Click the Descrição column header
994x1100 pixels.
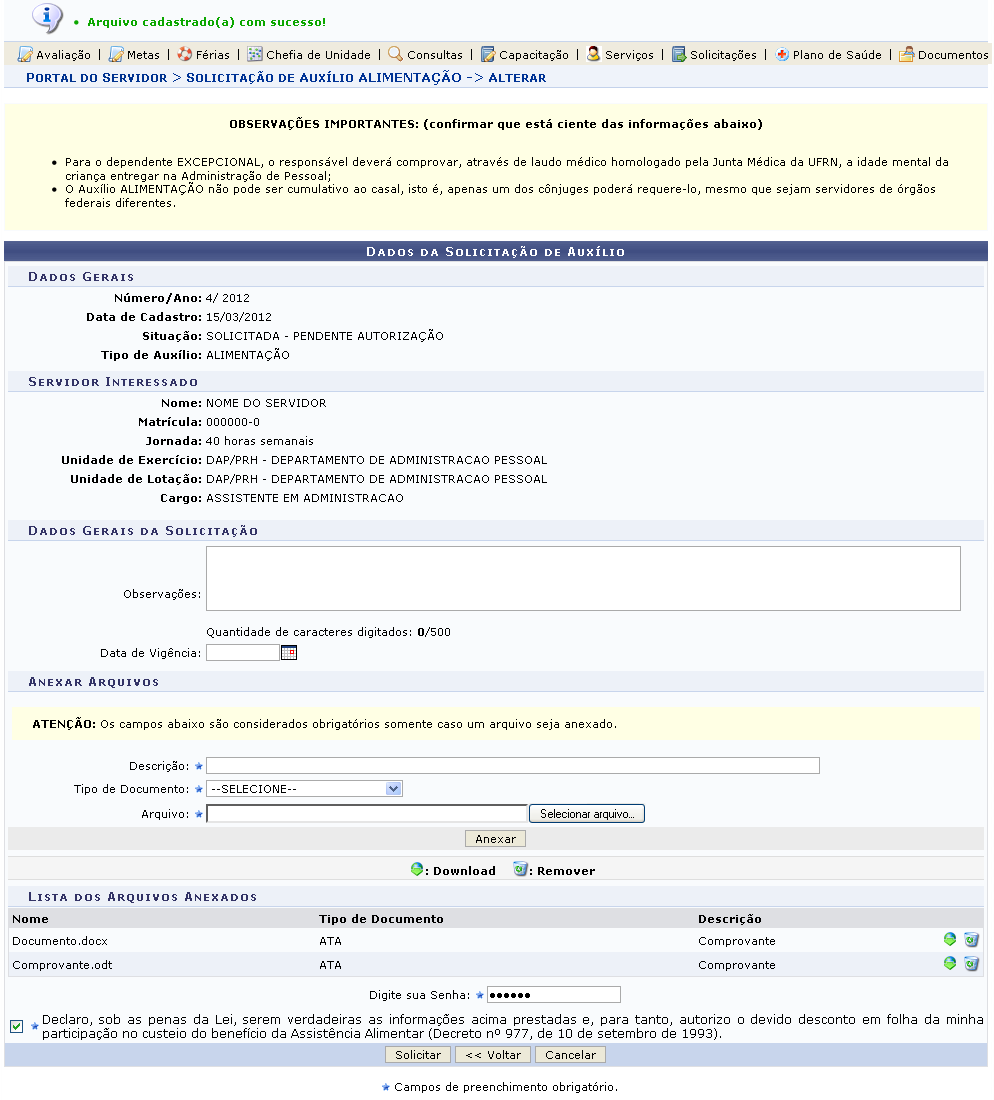[x=730, y=919]
